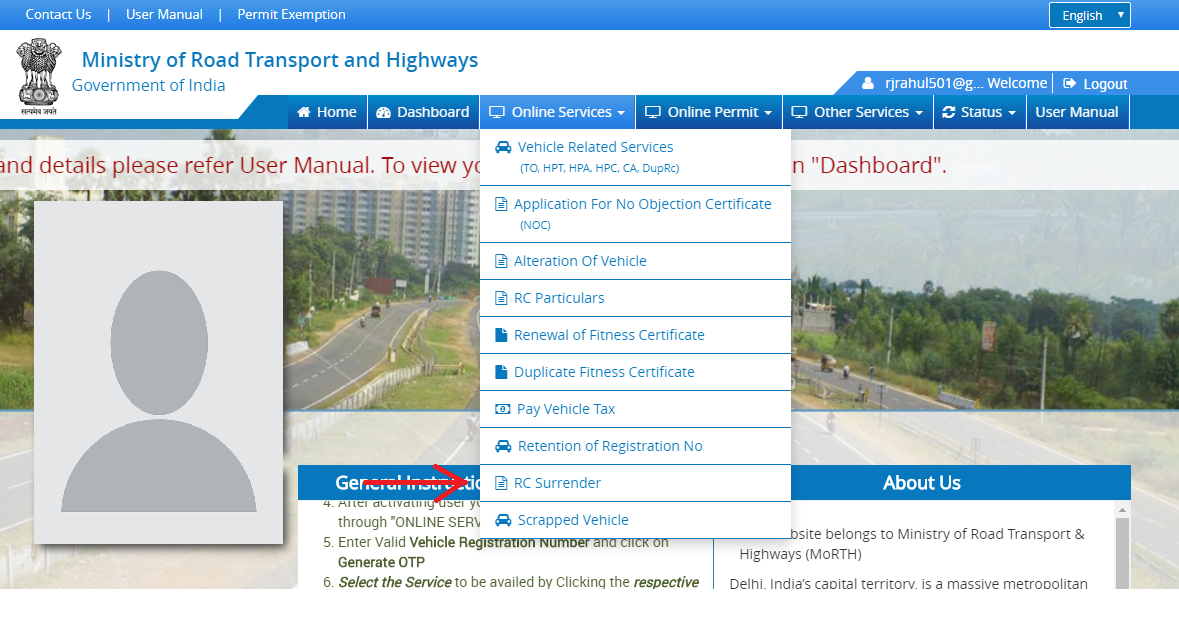Image resolution: width=1179 pixels, height=640 pixels.
Task: Go to Home in navigation bar
Action: pyautogui.click(x=327, y=112)
